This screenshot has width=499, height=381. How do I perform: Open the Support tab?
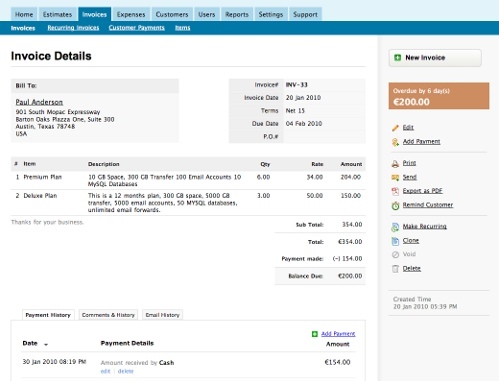[305, 14]
